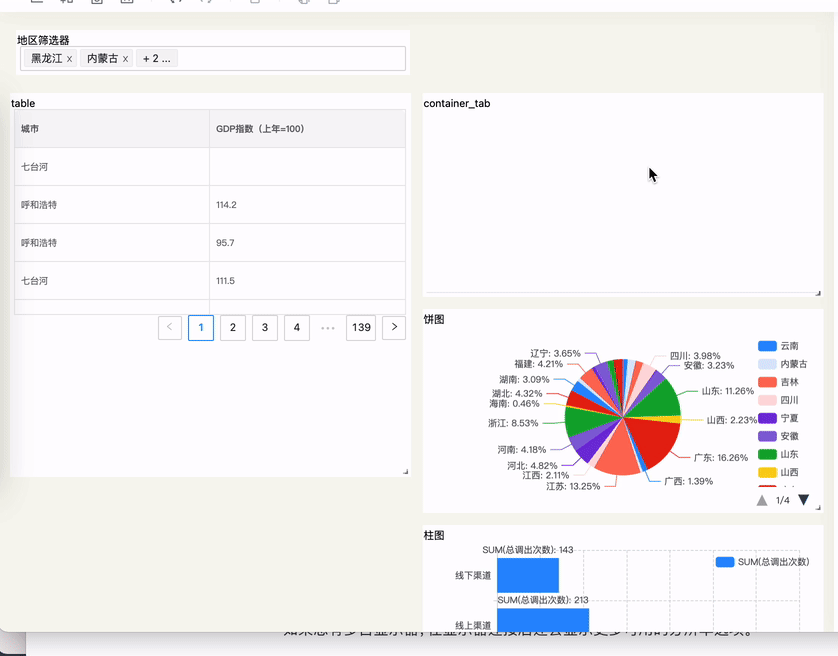Viewport: 838px width, 656px height.
Task: Click the 呼和浩特 row showing 114.2
Action: (x=110, y=205)
